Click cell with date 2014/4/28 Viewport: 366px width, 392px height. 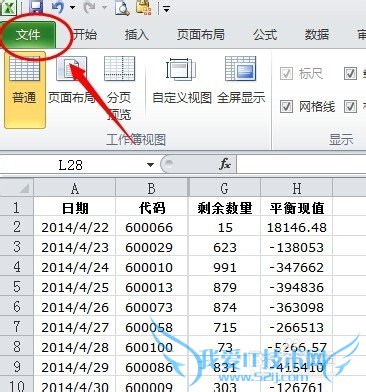pos(75,347)
